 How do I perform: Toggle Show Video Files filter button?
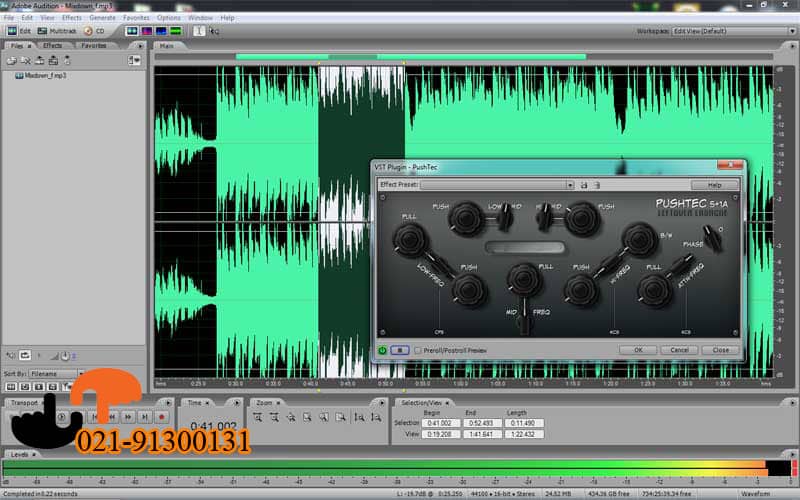click(x=38, y=387)
